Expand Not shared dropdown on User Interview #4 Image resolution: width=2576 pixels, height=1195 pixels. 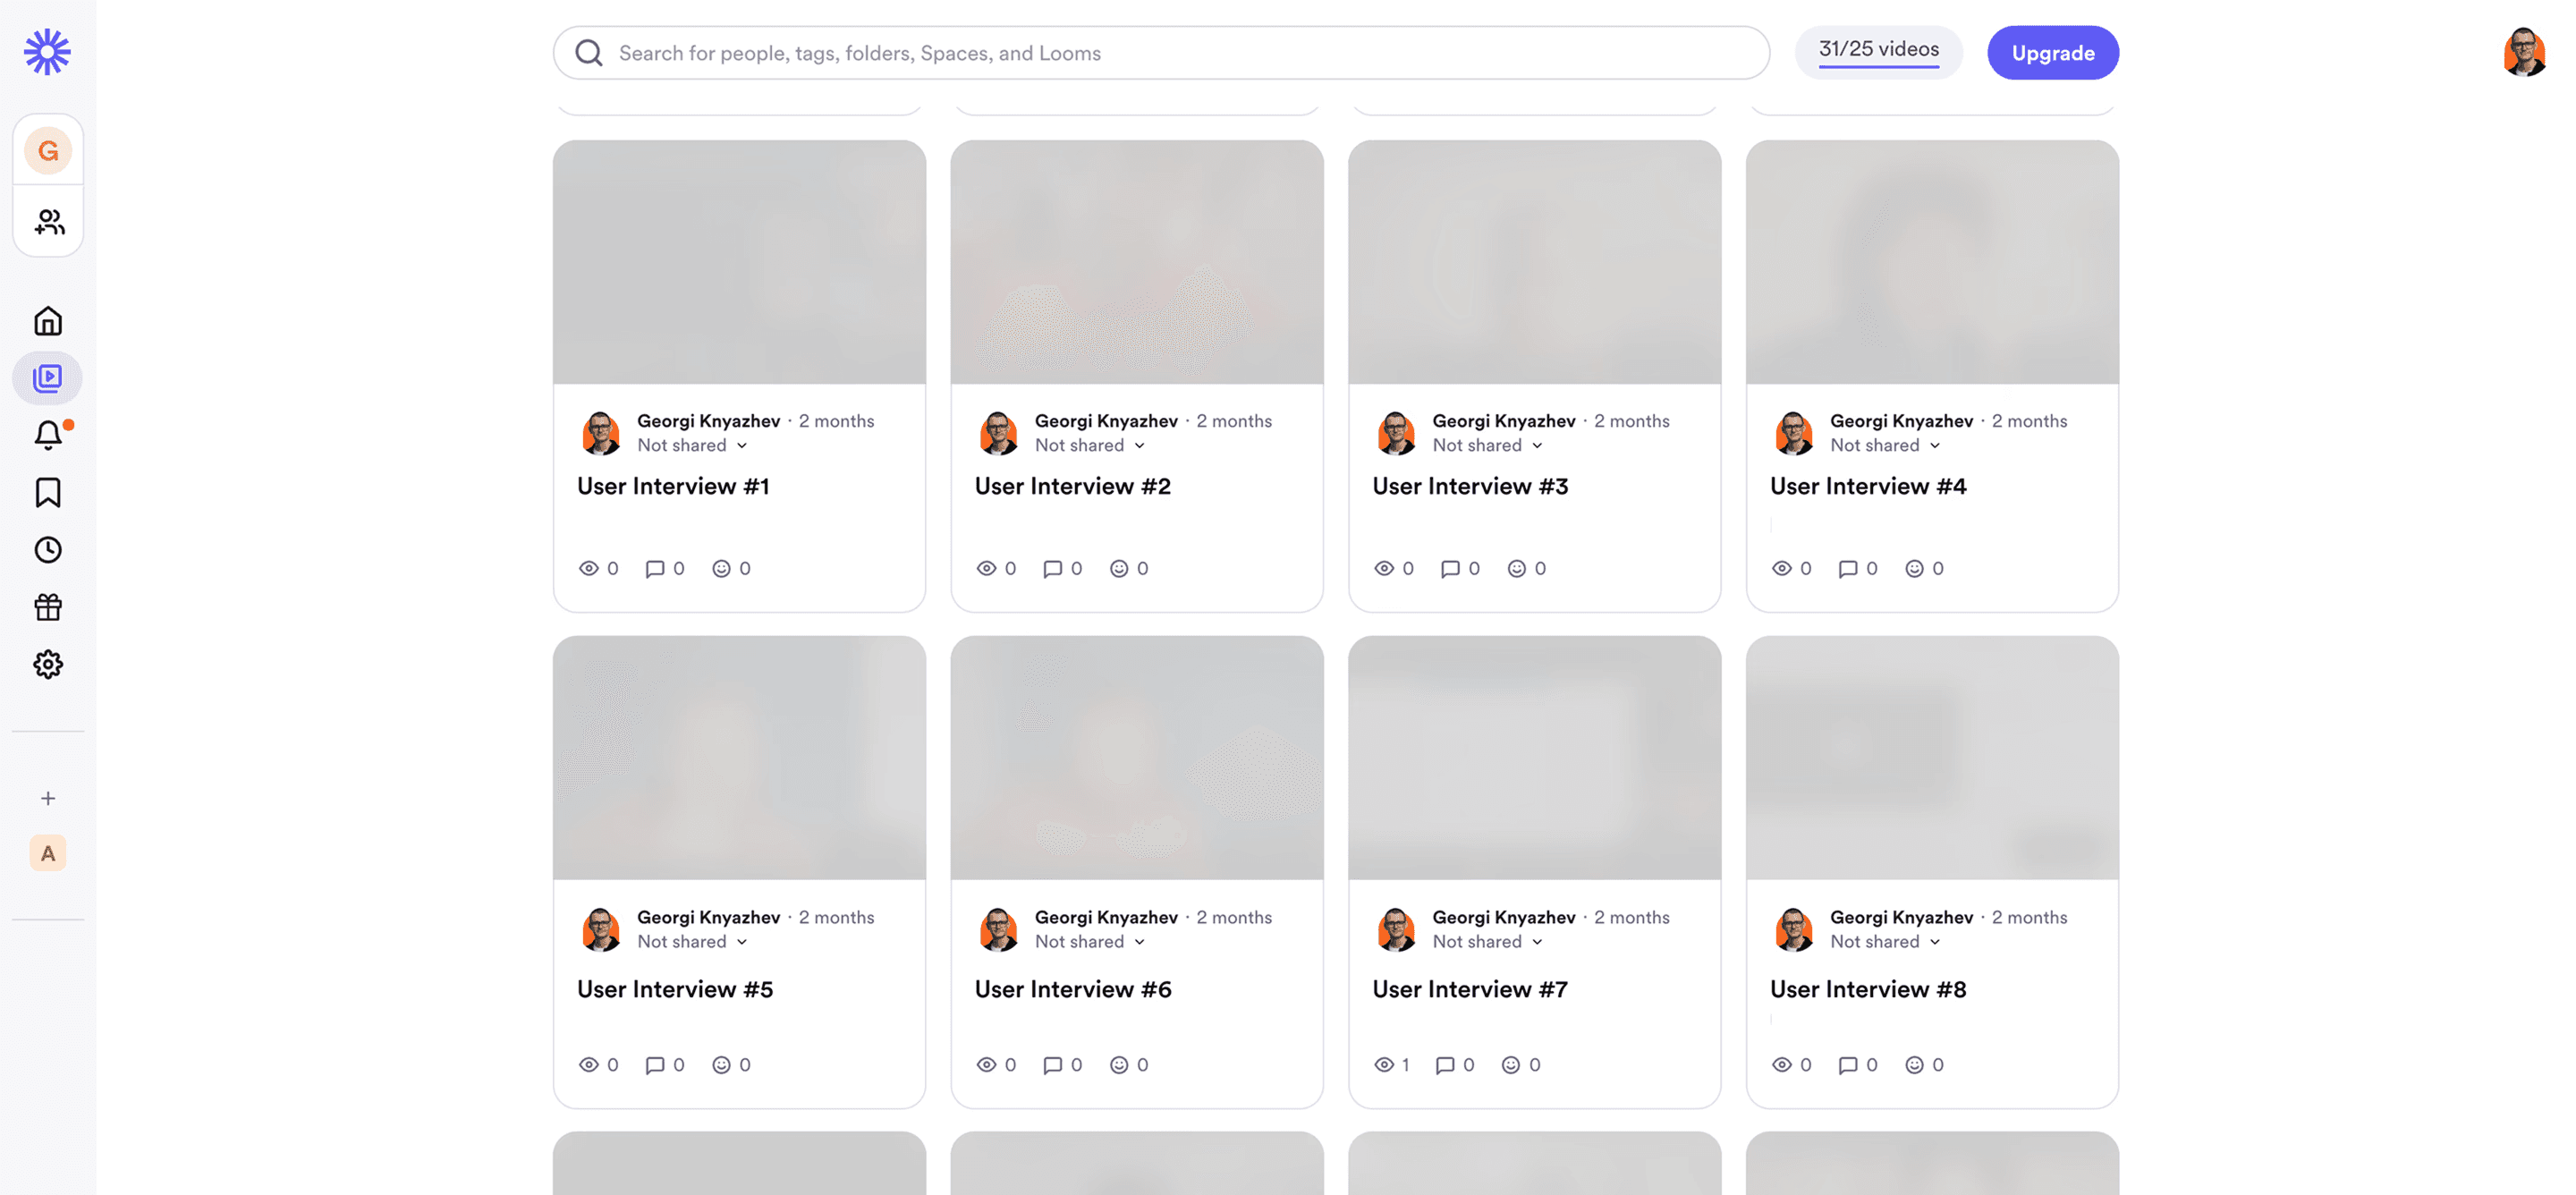(x=1886, y=445)
